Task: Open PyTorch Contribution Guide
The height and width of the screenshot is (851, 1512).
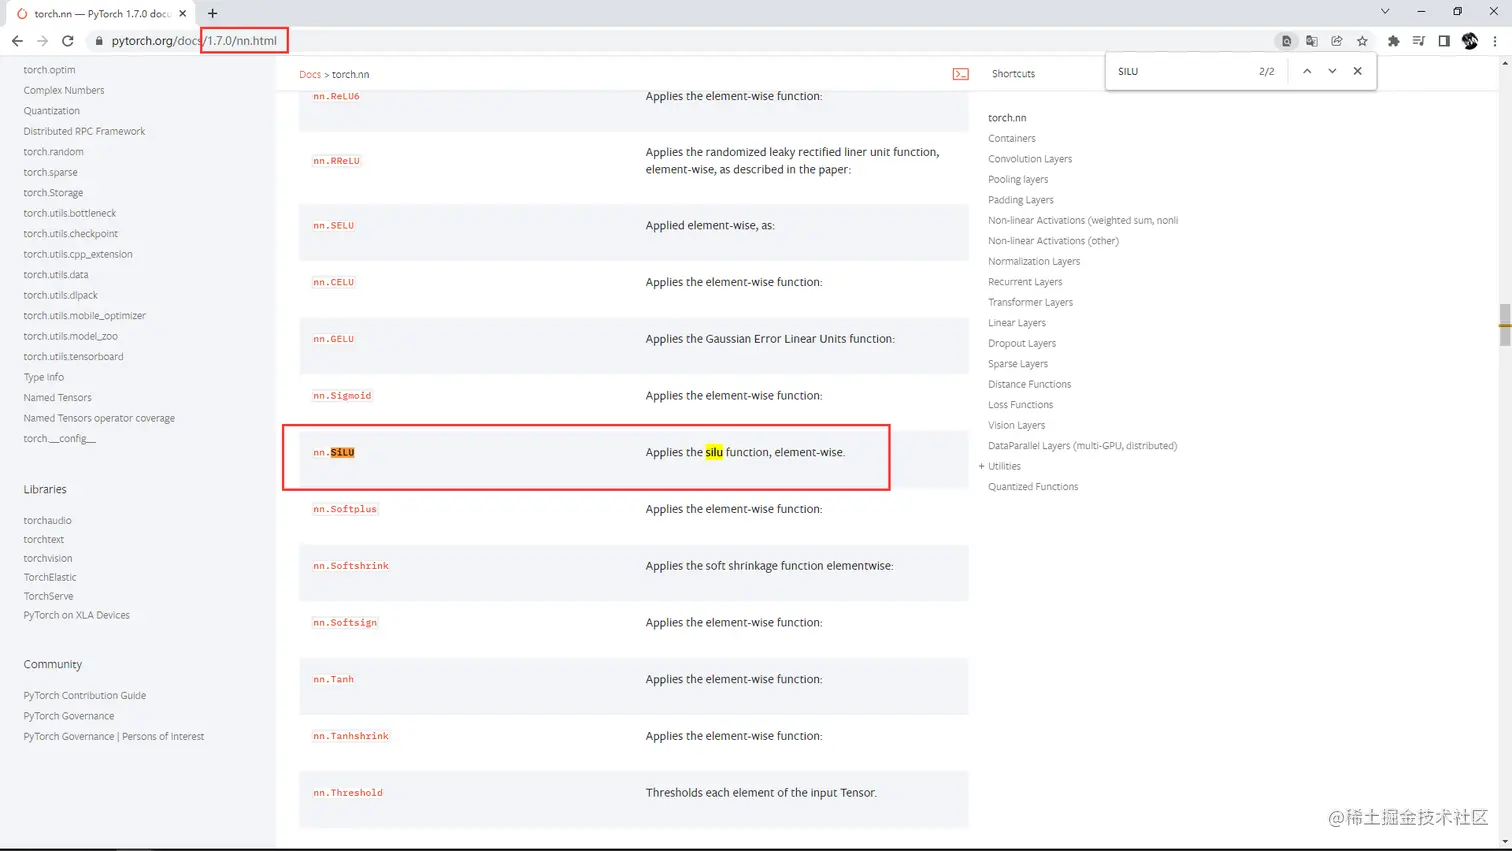Action: click(85, 696)
